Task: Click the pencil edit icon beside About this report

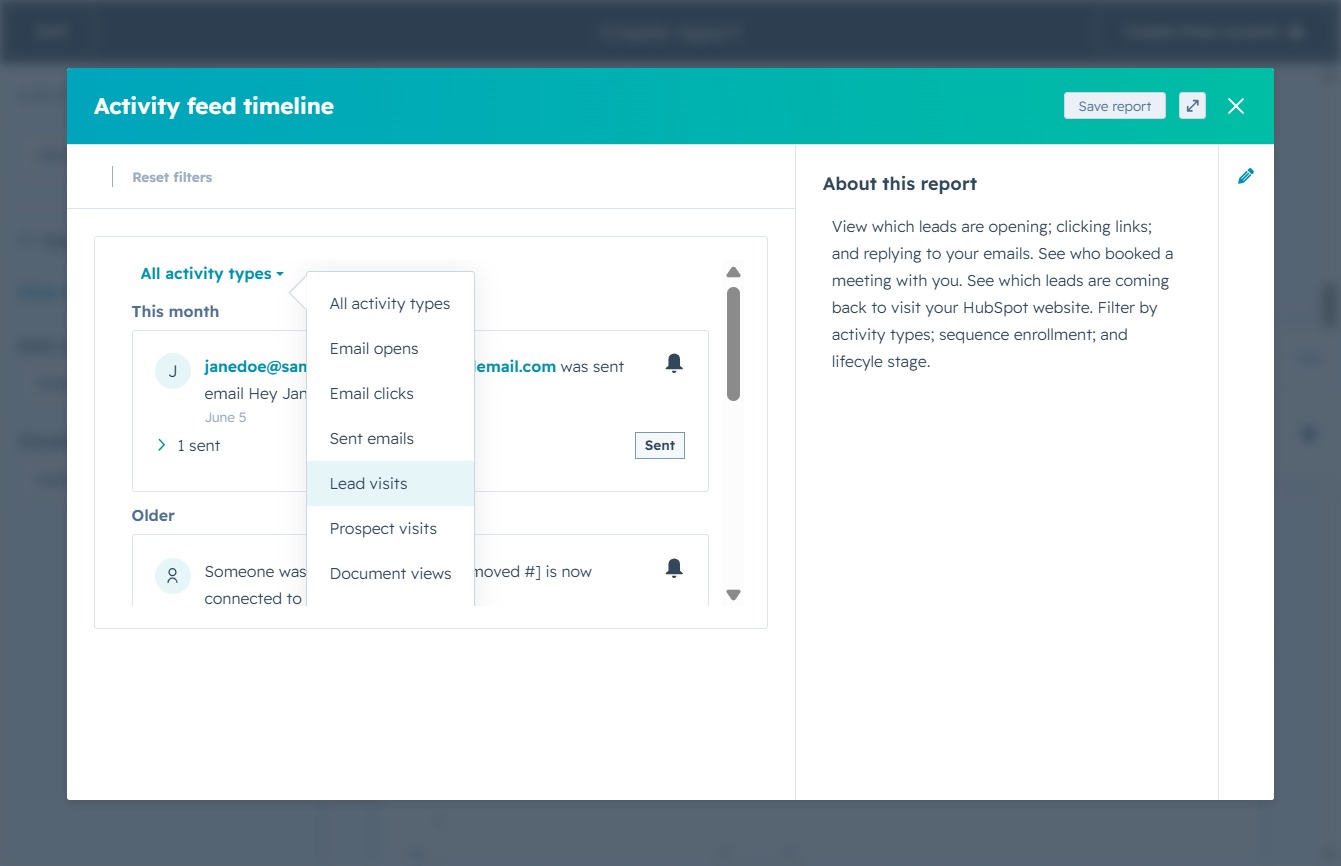Action: point(1246,176)
